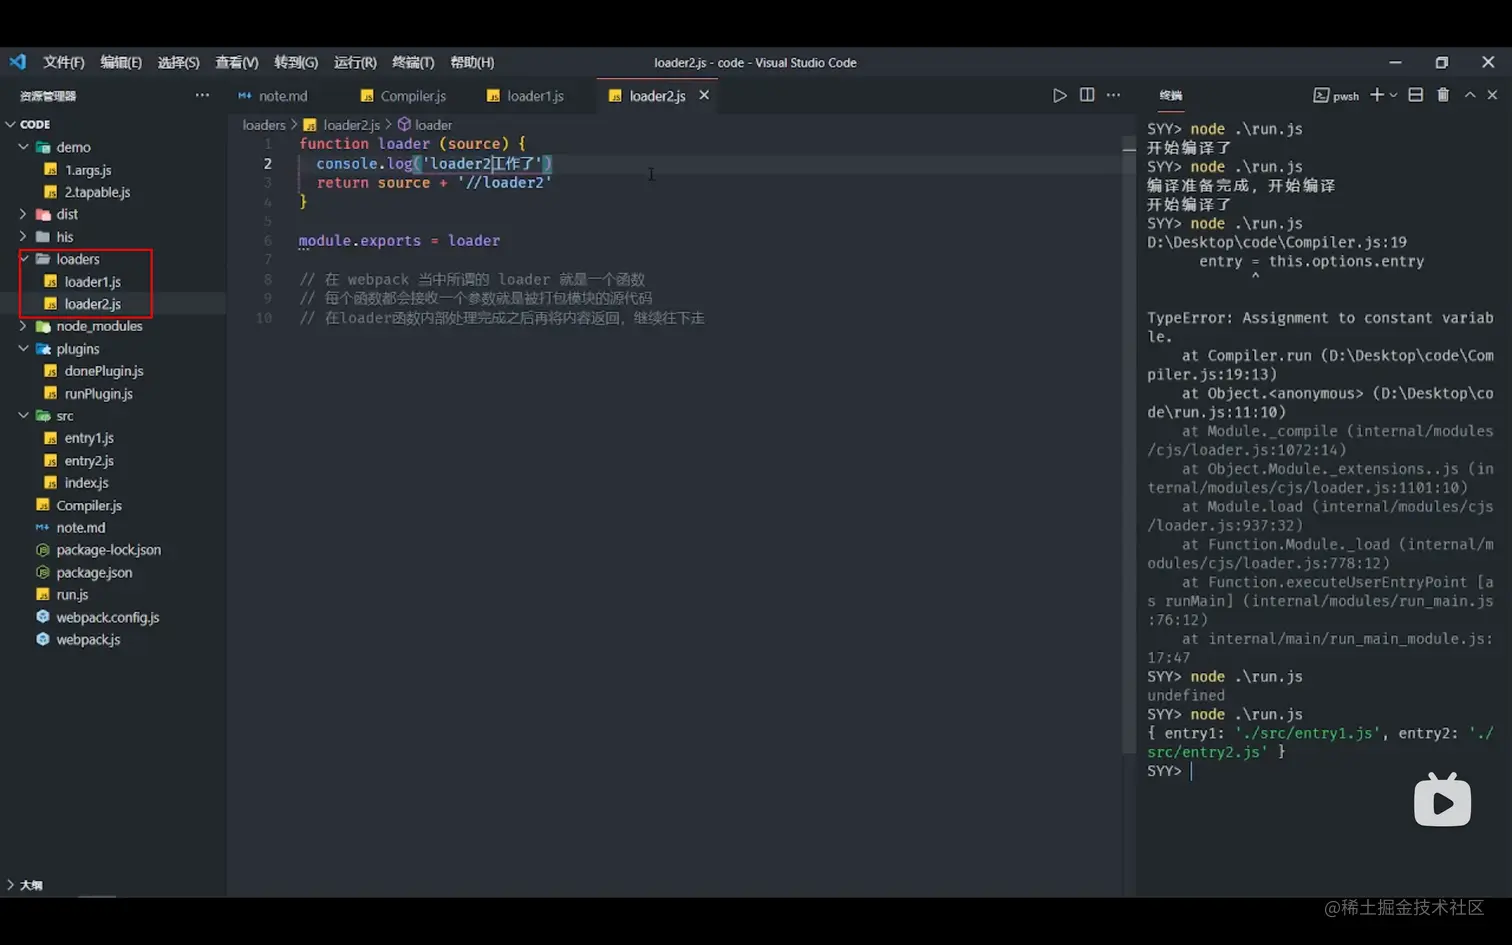Screen dimensions: 1512x945
Task: Open runPlugin.js file
Action: click(x=98, y=394)
